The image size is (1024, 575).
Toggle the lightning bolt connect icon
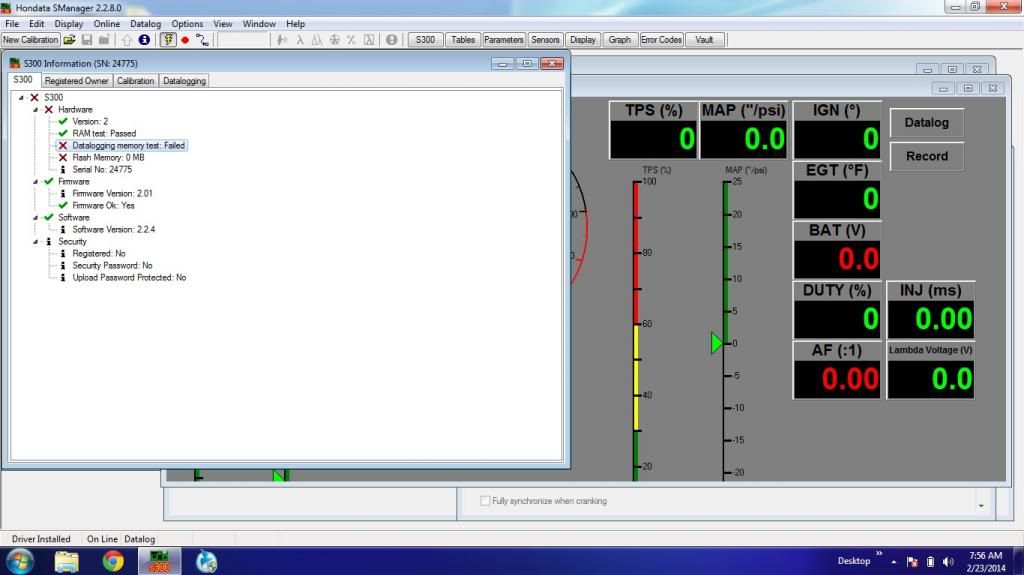(x=168, y=40)
